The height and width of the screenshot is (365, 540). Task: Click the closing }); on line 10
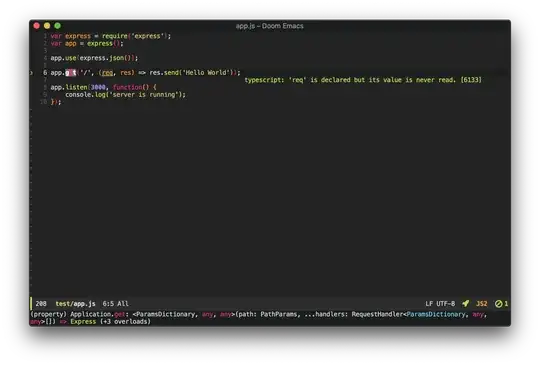pos(56,102)
